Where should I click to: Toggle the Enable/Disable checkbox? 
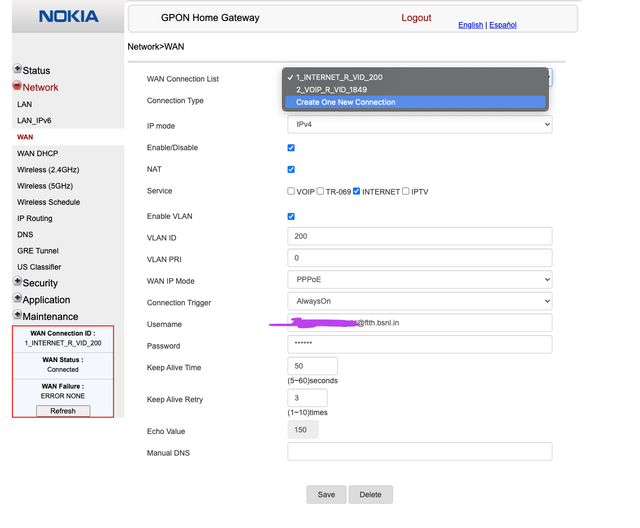291,147
